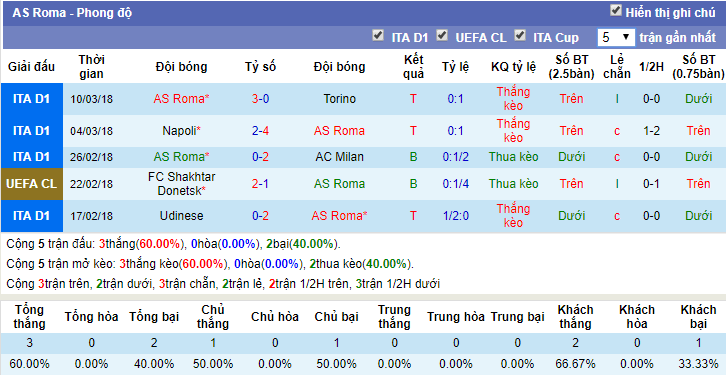Click the AS Roma - Phong độ title
Viewport: 726px width, 375px height.
72,12
